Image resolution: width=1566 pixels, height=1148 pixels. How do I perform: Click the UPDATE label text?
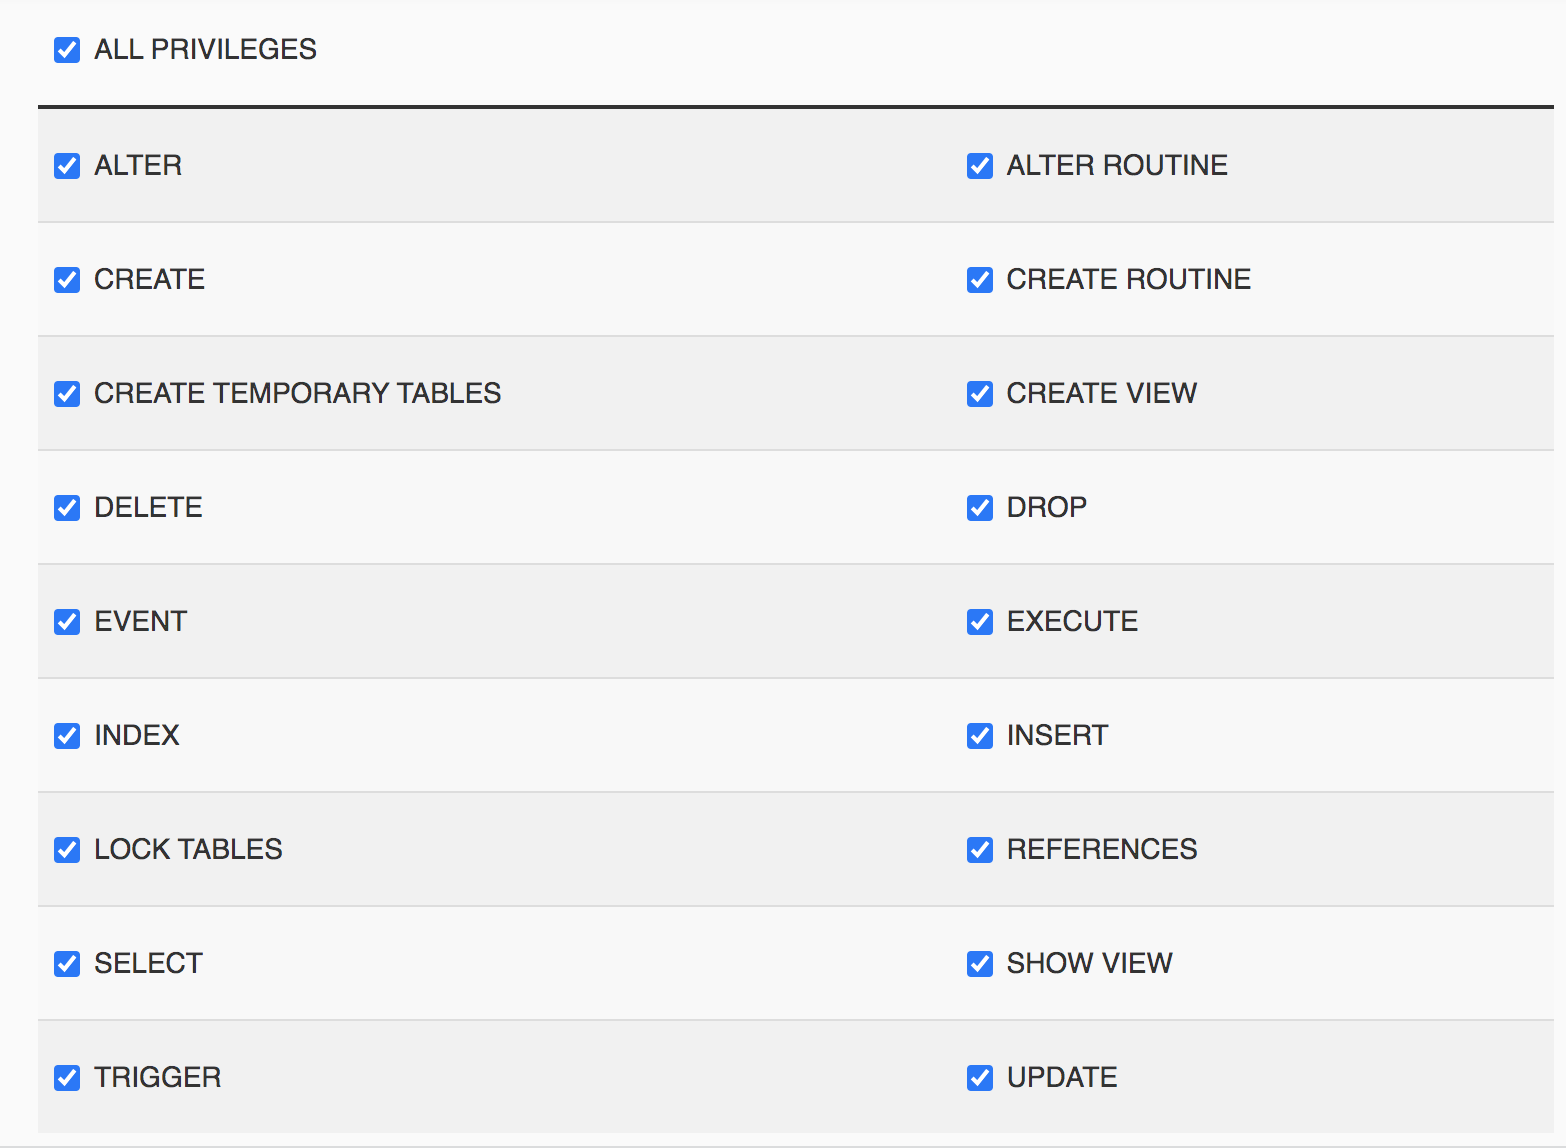point(1062,1077)
